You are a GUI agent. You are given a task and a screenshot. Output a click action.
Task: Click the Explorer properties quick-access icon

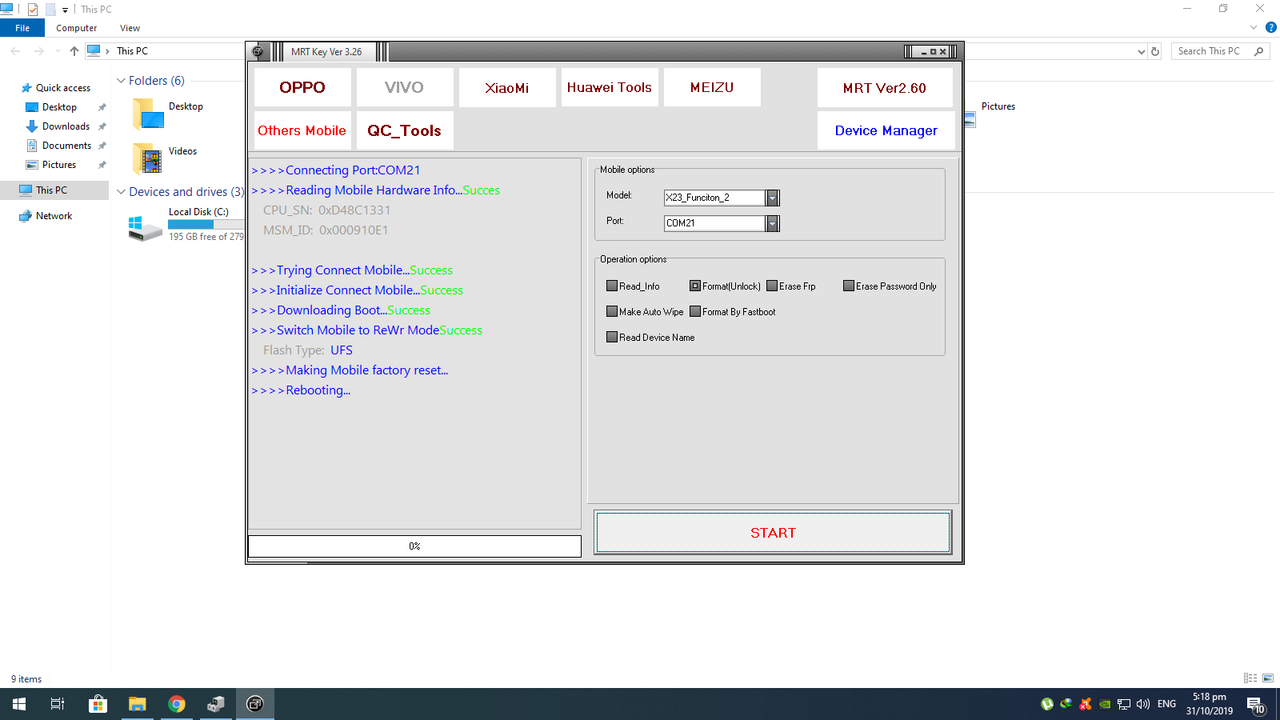click(x=32, y=9)
